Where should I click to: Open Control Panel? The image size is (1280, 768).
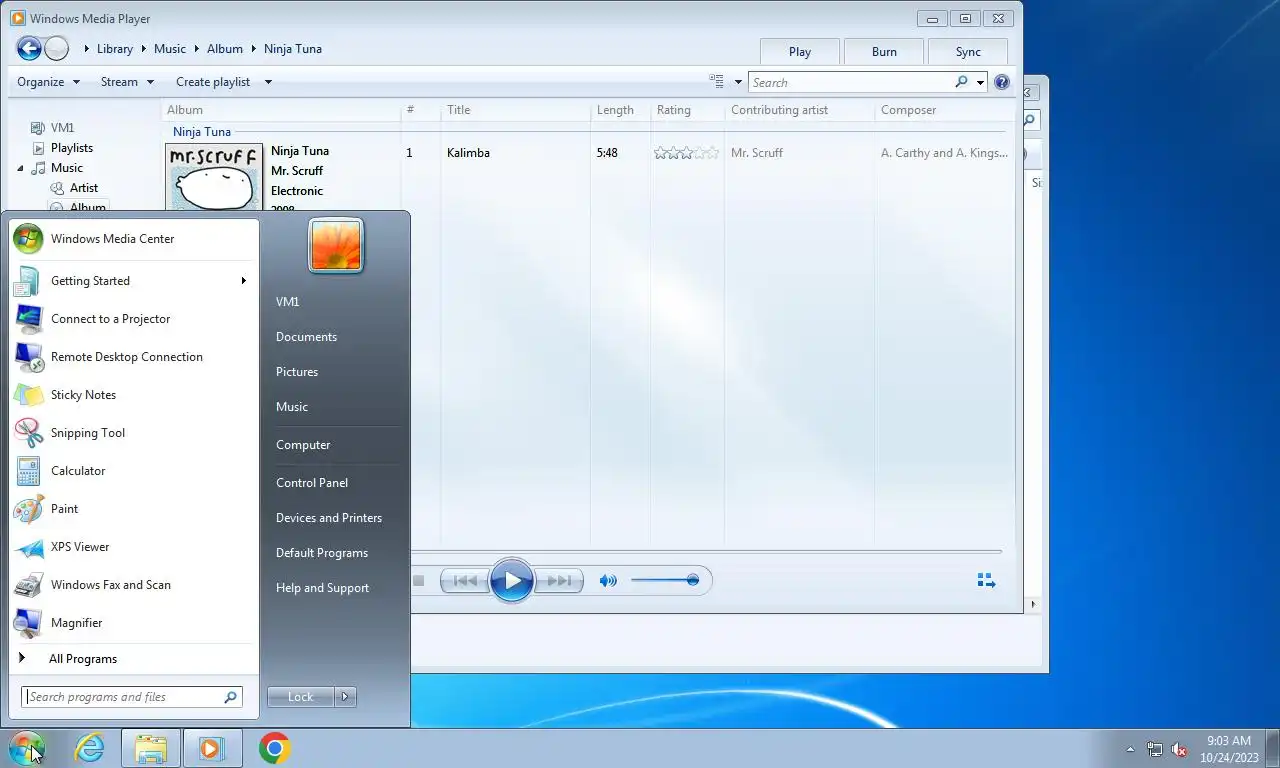pos(312,483)
